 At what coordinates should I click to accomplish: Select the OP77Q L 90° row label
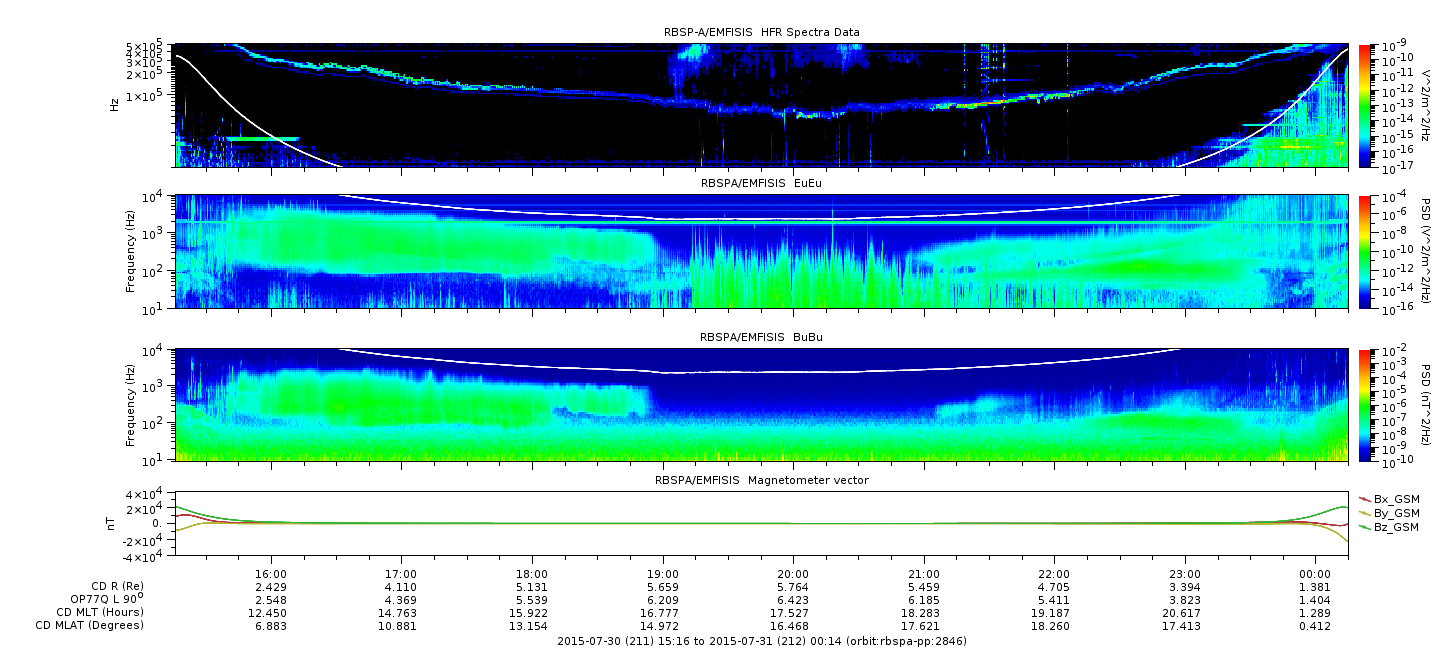tap(104, 598)
